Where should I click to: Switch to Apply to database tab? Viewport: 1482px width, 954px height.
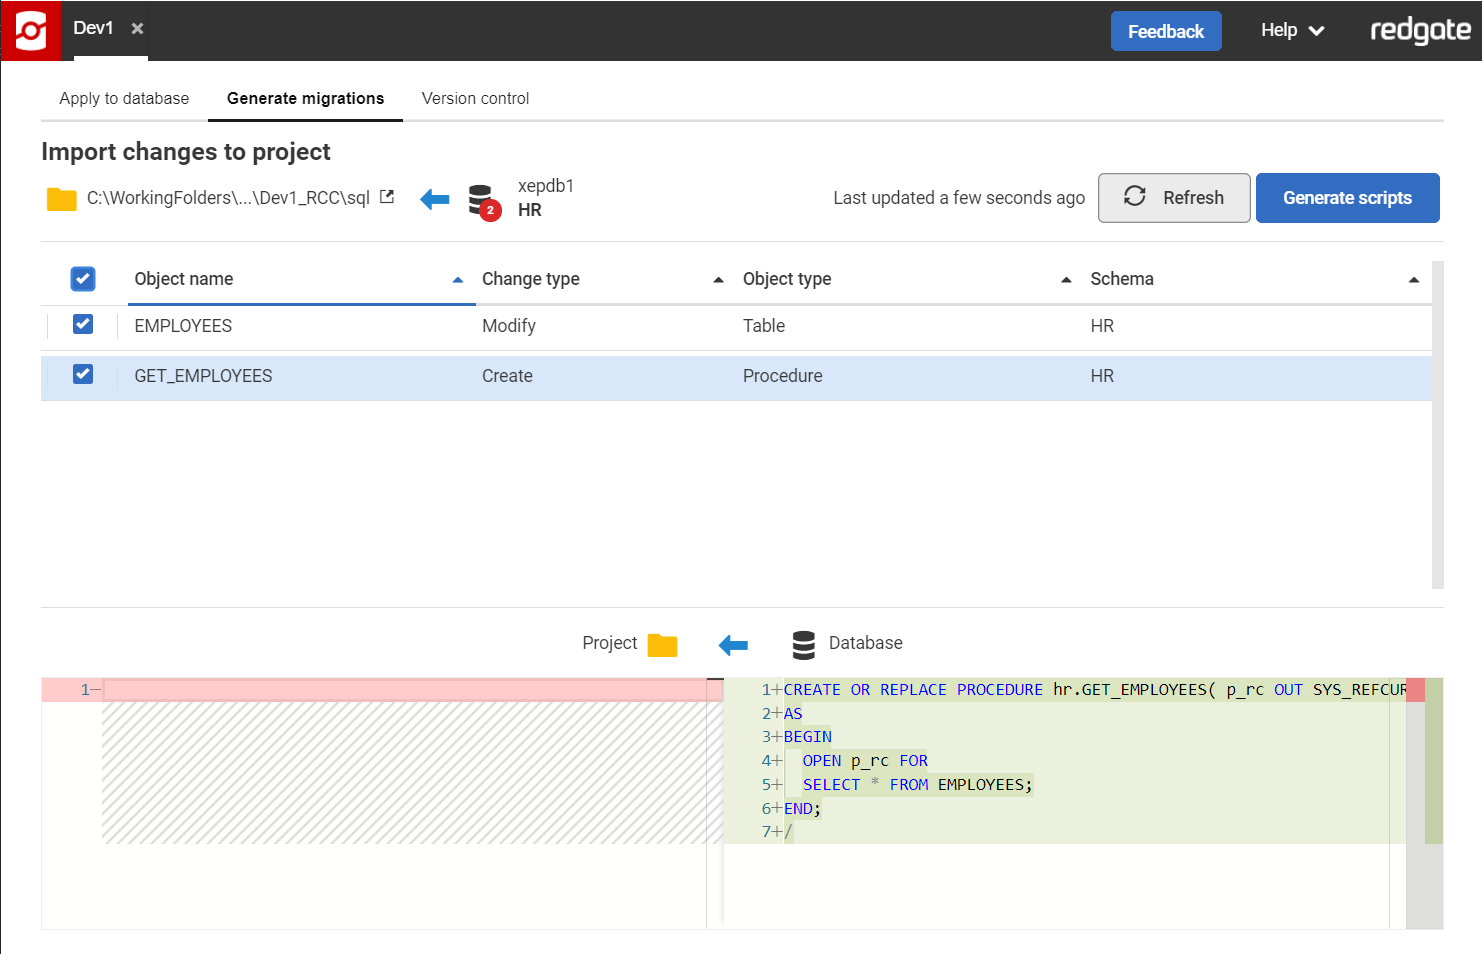tap(124, 98)
